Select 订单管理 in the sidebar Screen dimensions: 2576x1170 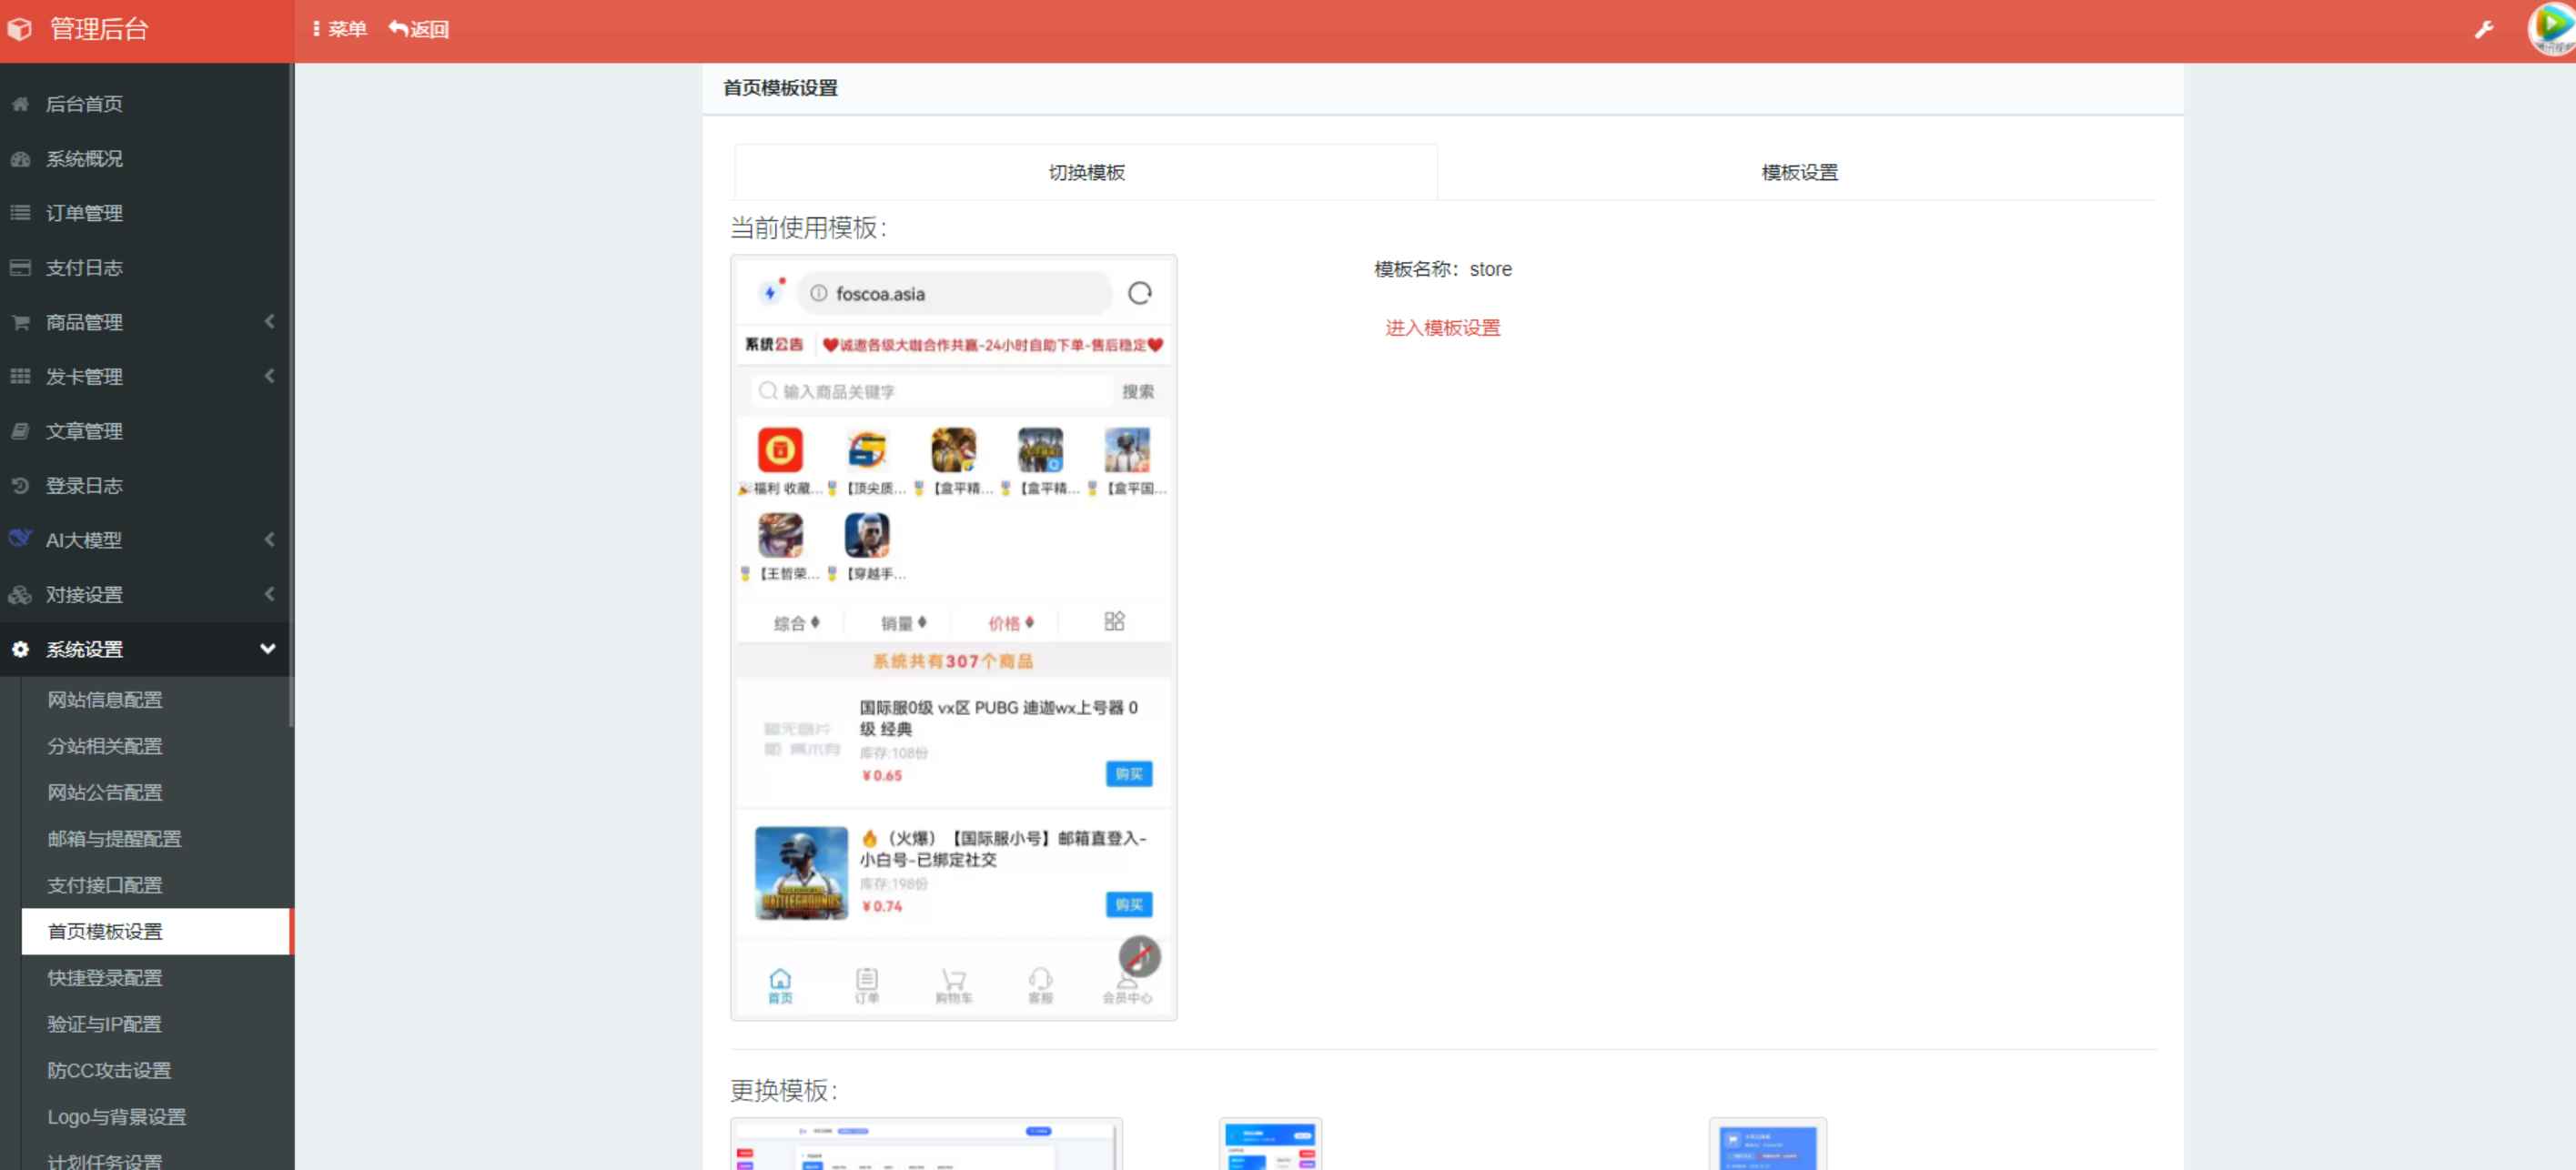pos(85,213)
